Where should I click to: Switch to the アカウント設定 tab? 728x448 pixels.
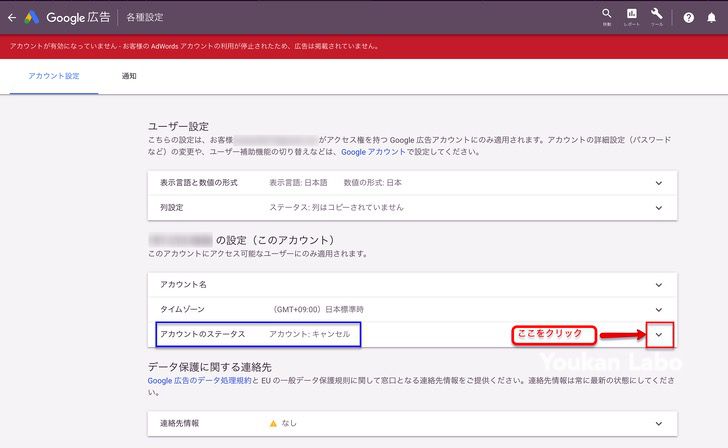54,76
